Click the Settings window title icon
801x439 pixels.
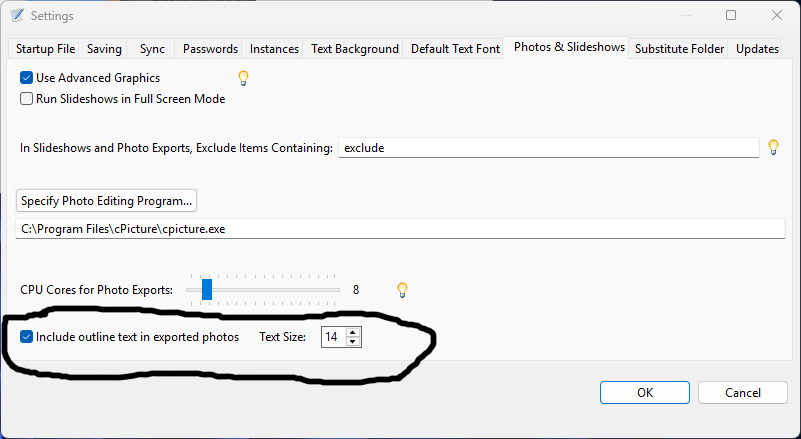click(x=16, y=16)
